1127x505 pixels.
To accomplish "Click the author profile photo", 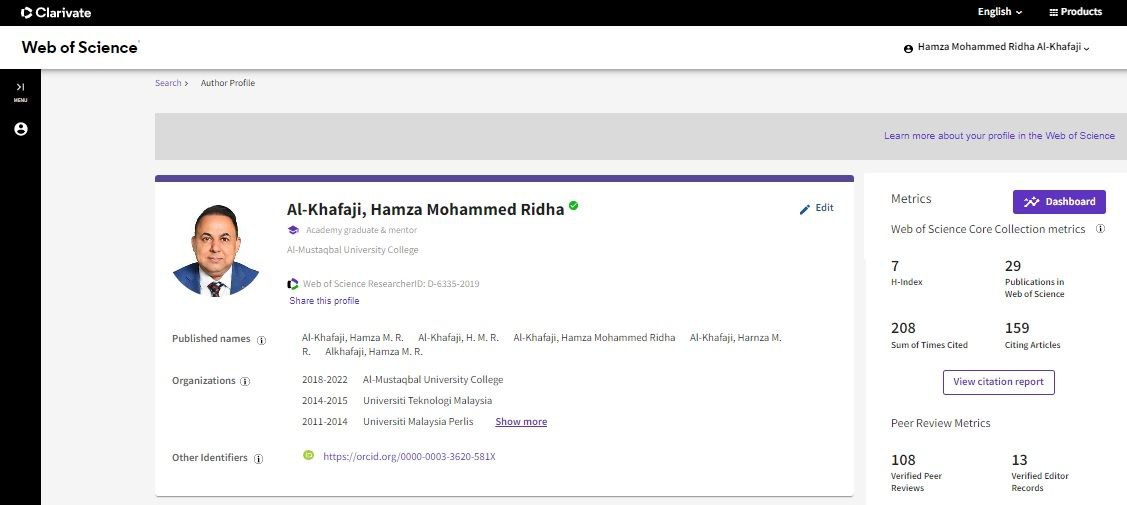I will click(217, 250).
